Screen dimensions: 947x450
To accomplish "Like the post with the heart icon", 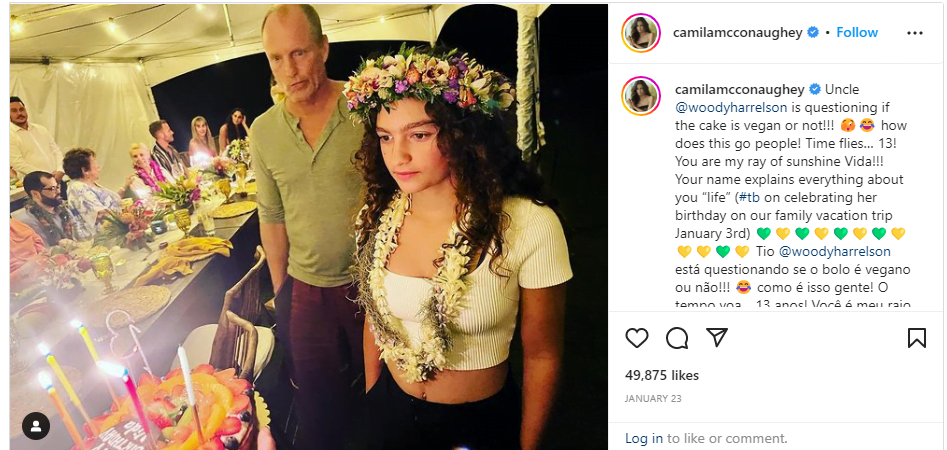I will [637, 338].
